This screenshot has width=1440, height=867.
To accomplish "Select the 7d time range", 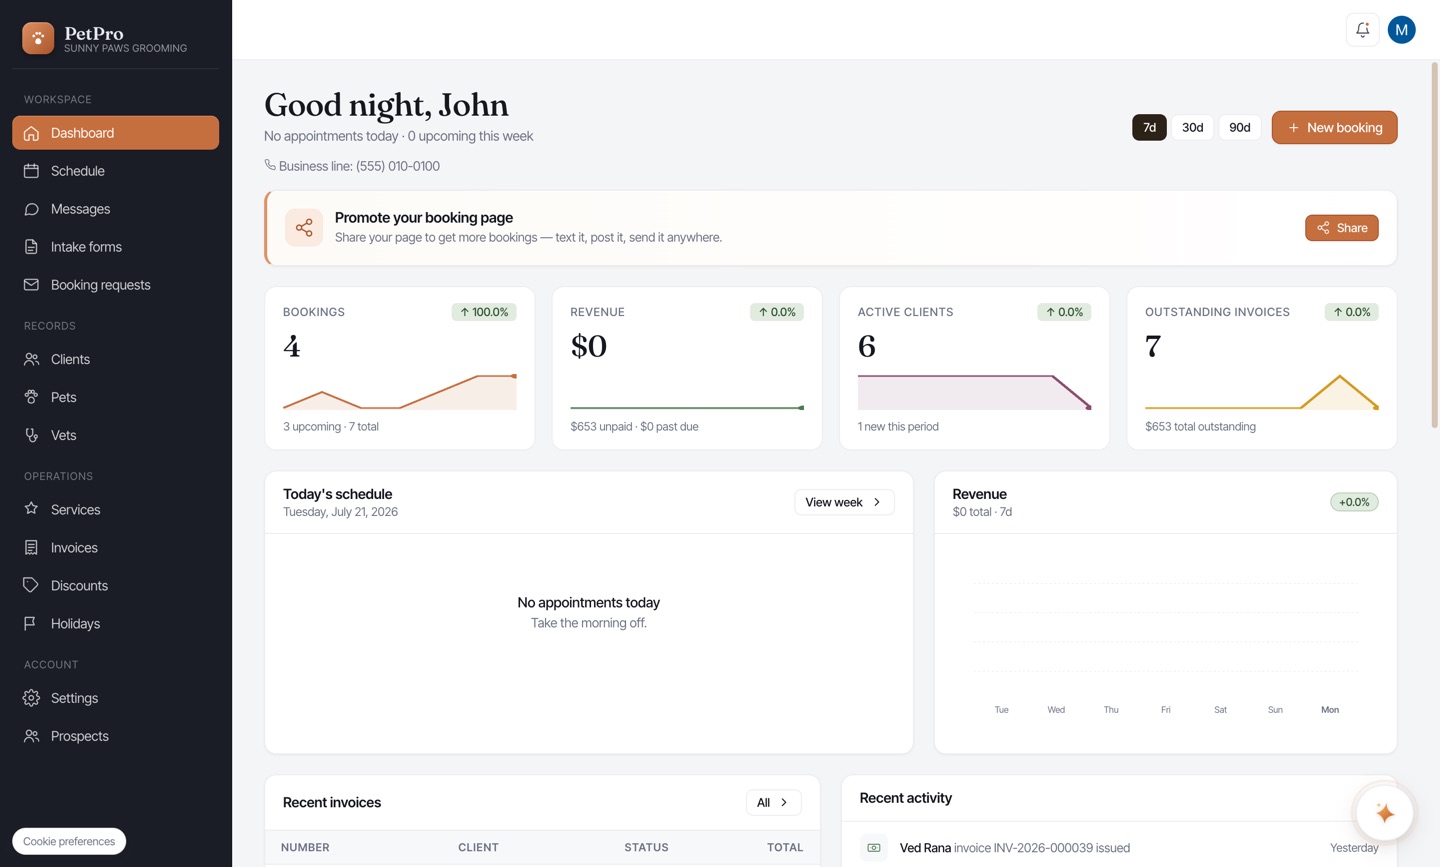I will coord(1149,127).
